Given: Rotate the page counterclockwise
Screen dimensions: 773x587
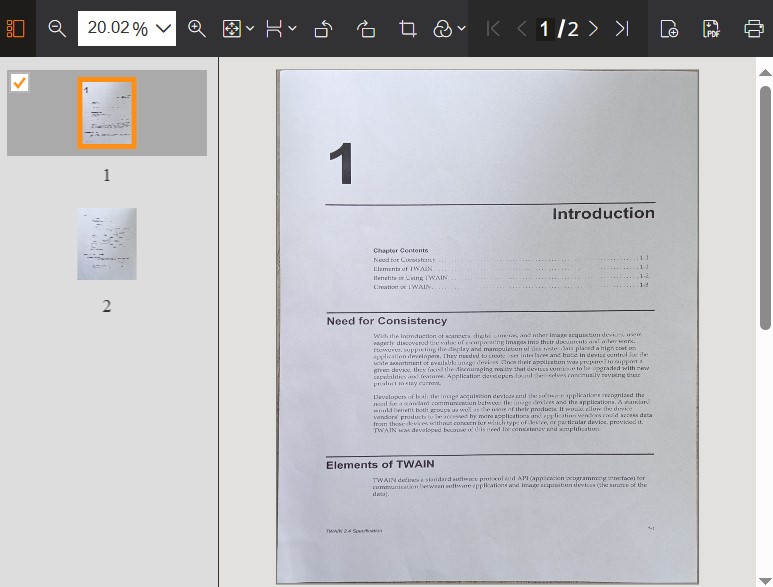Looking at the screenshot, I should tap(324, 28).
